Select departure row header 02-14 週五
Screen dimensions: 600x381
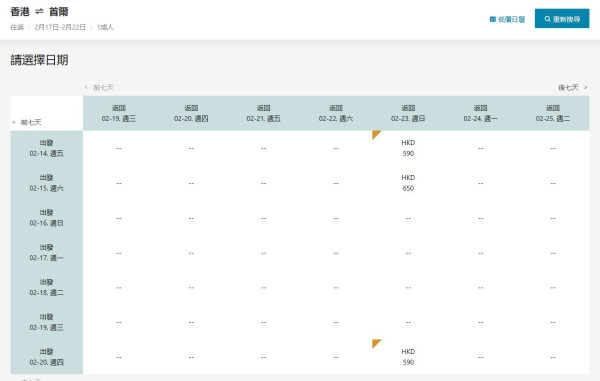(x=47, y=148)
